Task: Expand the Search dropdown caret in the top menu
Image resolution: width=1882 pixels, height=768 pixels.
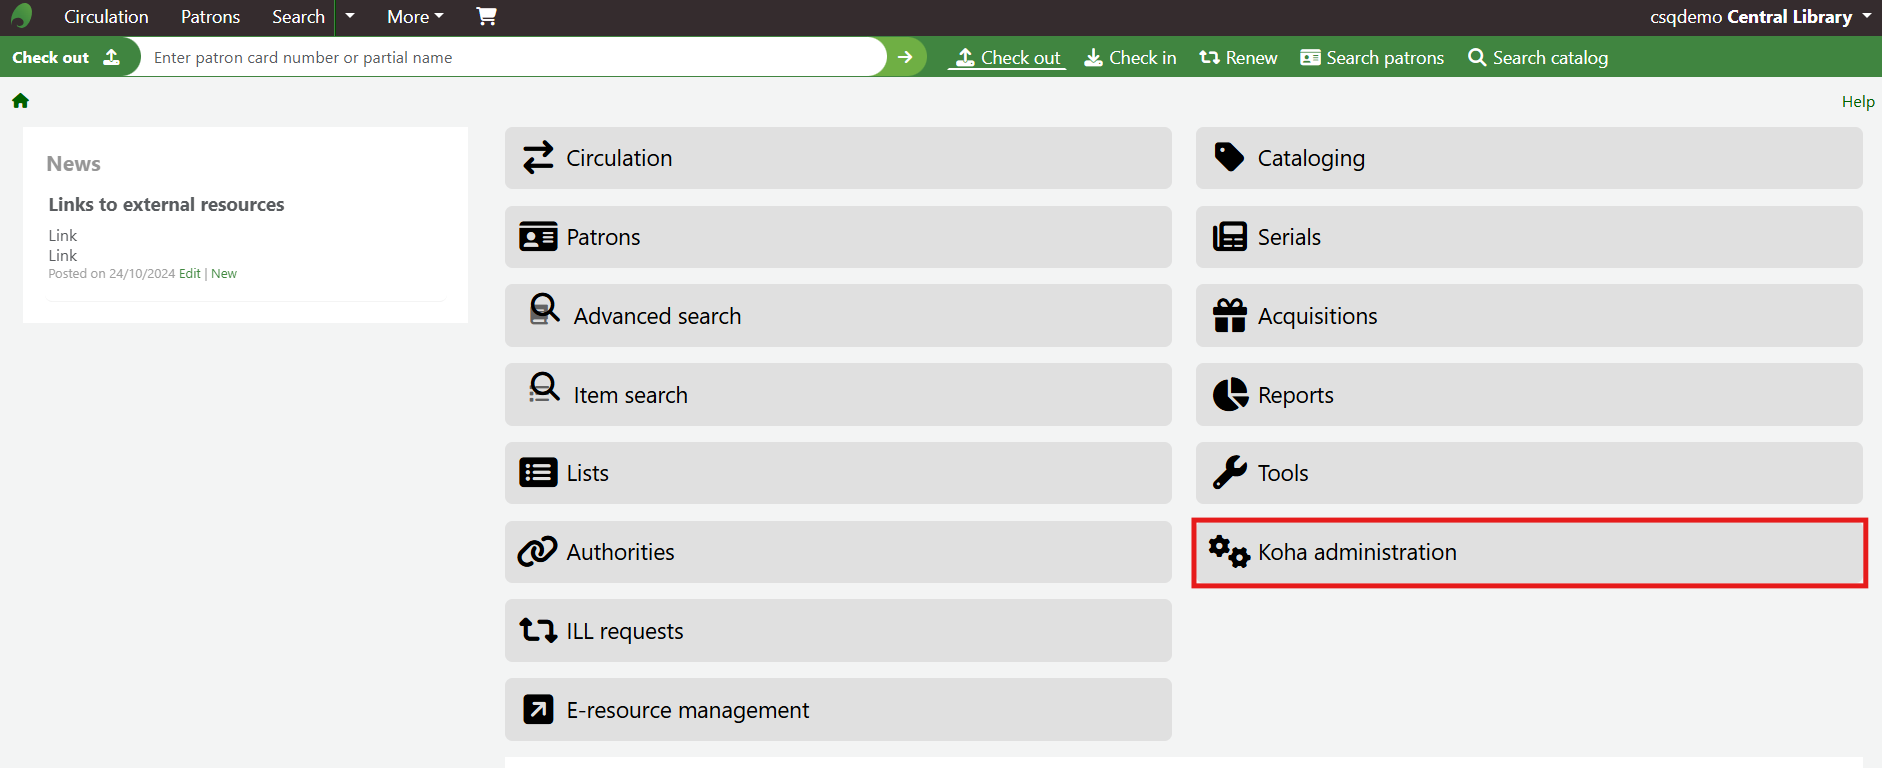Action: click(x=350, y=16)
